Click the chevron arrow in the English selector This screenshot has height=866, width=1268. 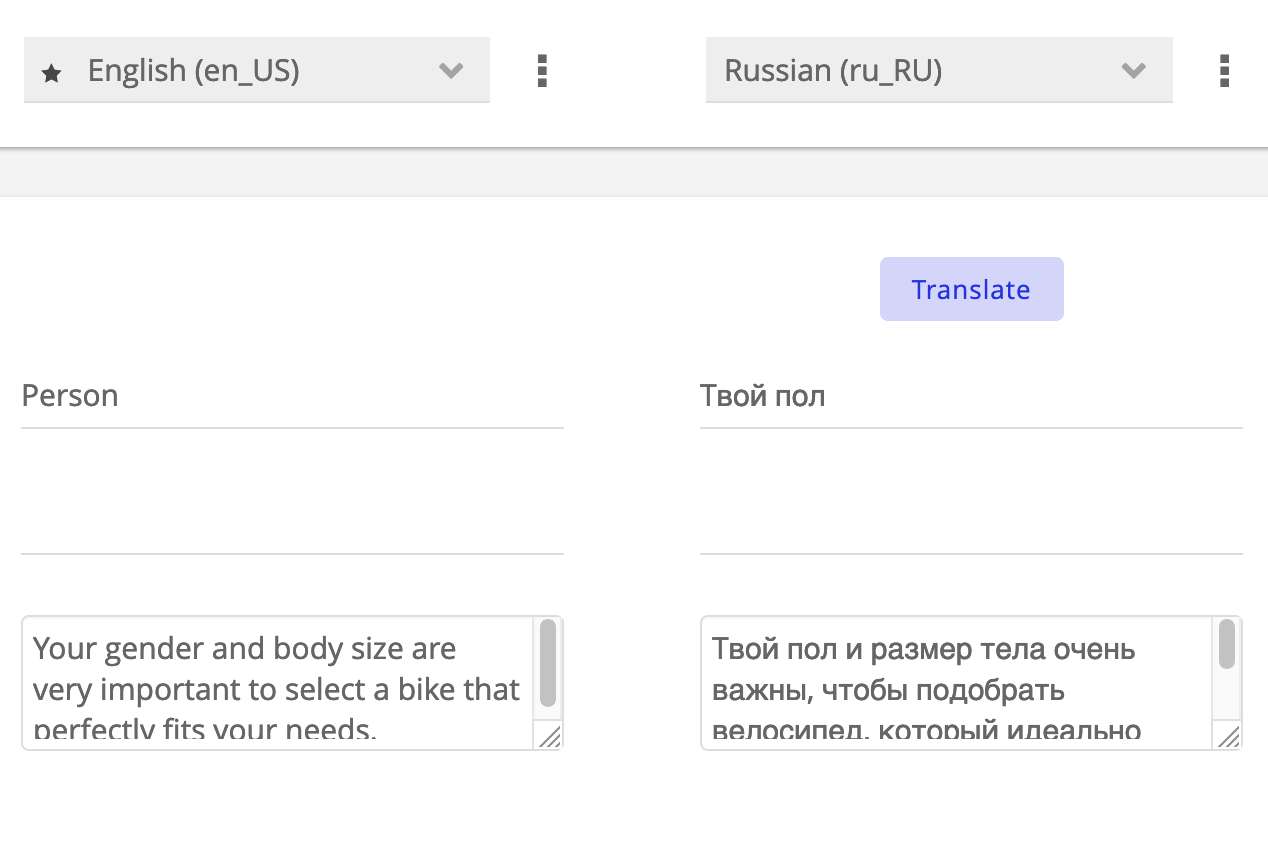(452, 71)
